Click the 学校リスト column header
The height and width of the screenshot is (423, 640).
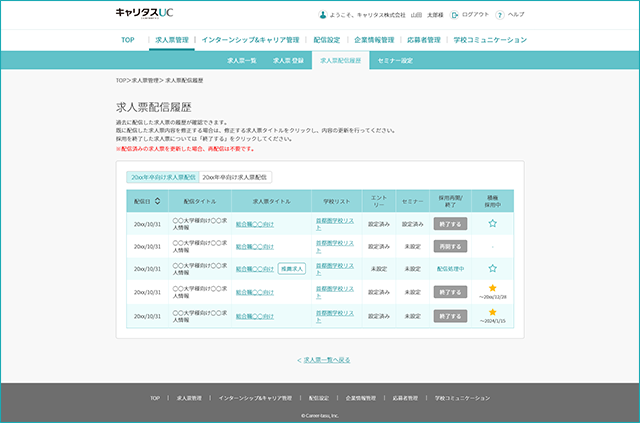click(x=337, y=201)
